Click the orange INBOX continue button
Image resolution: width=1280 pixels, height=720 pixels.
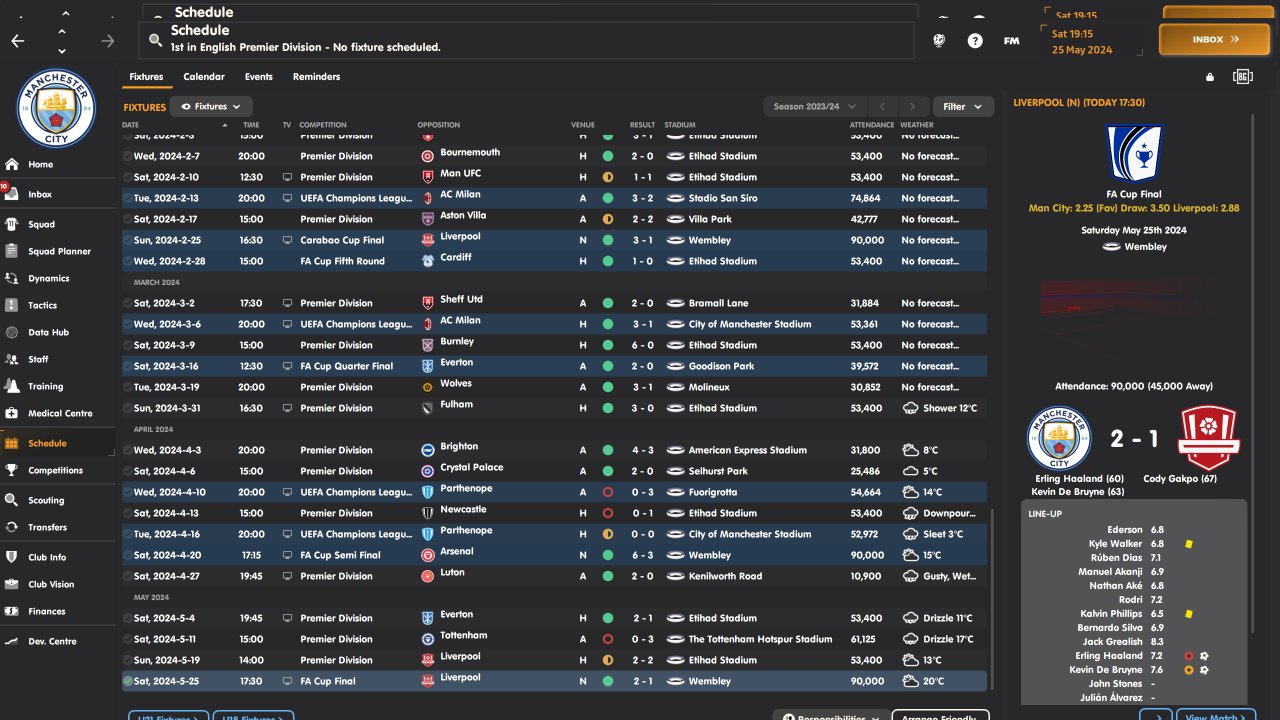pyautogui.click(x=1214, y=40)
